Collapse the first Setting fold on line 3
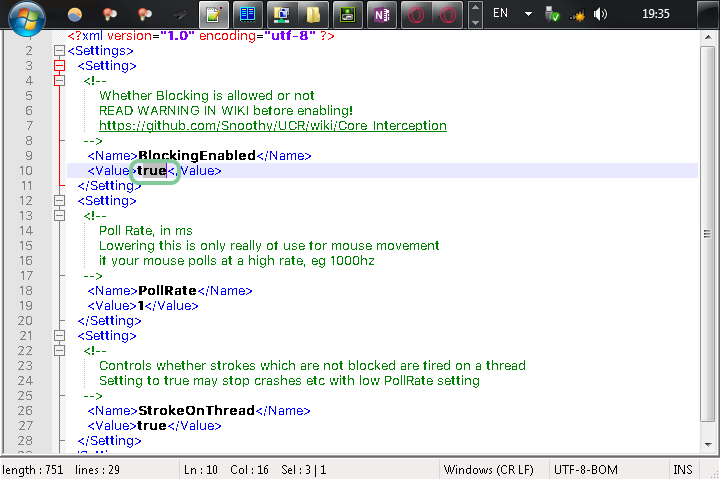The width and height of the screenshot is (720, 480). pyautogui.click(x=59, y=66)
